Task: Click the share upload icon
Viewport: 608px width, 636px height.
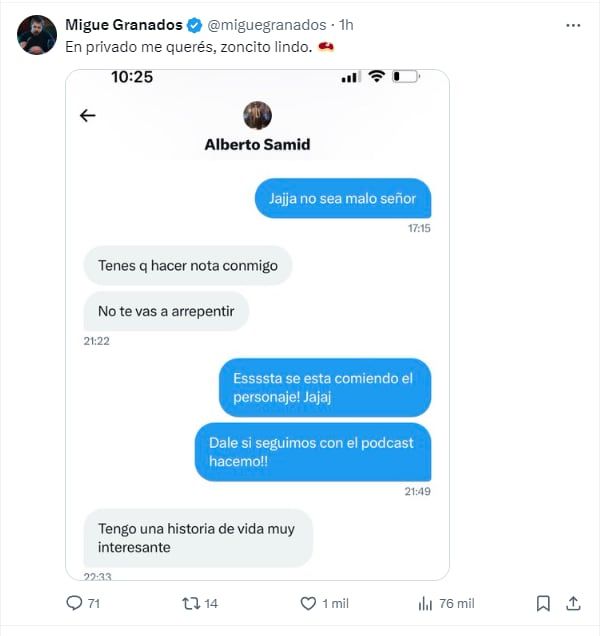Action: pos(573,603)
